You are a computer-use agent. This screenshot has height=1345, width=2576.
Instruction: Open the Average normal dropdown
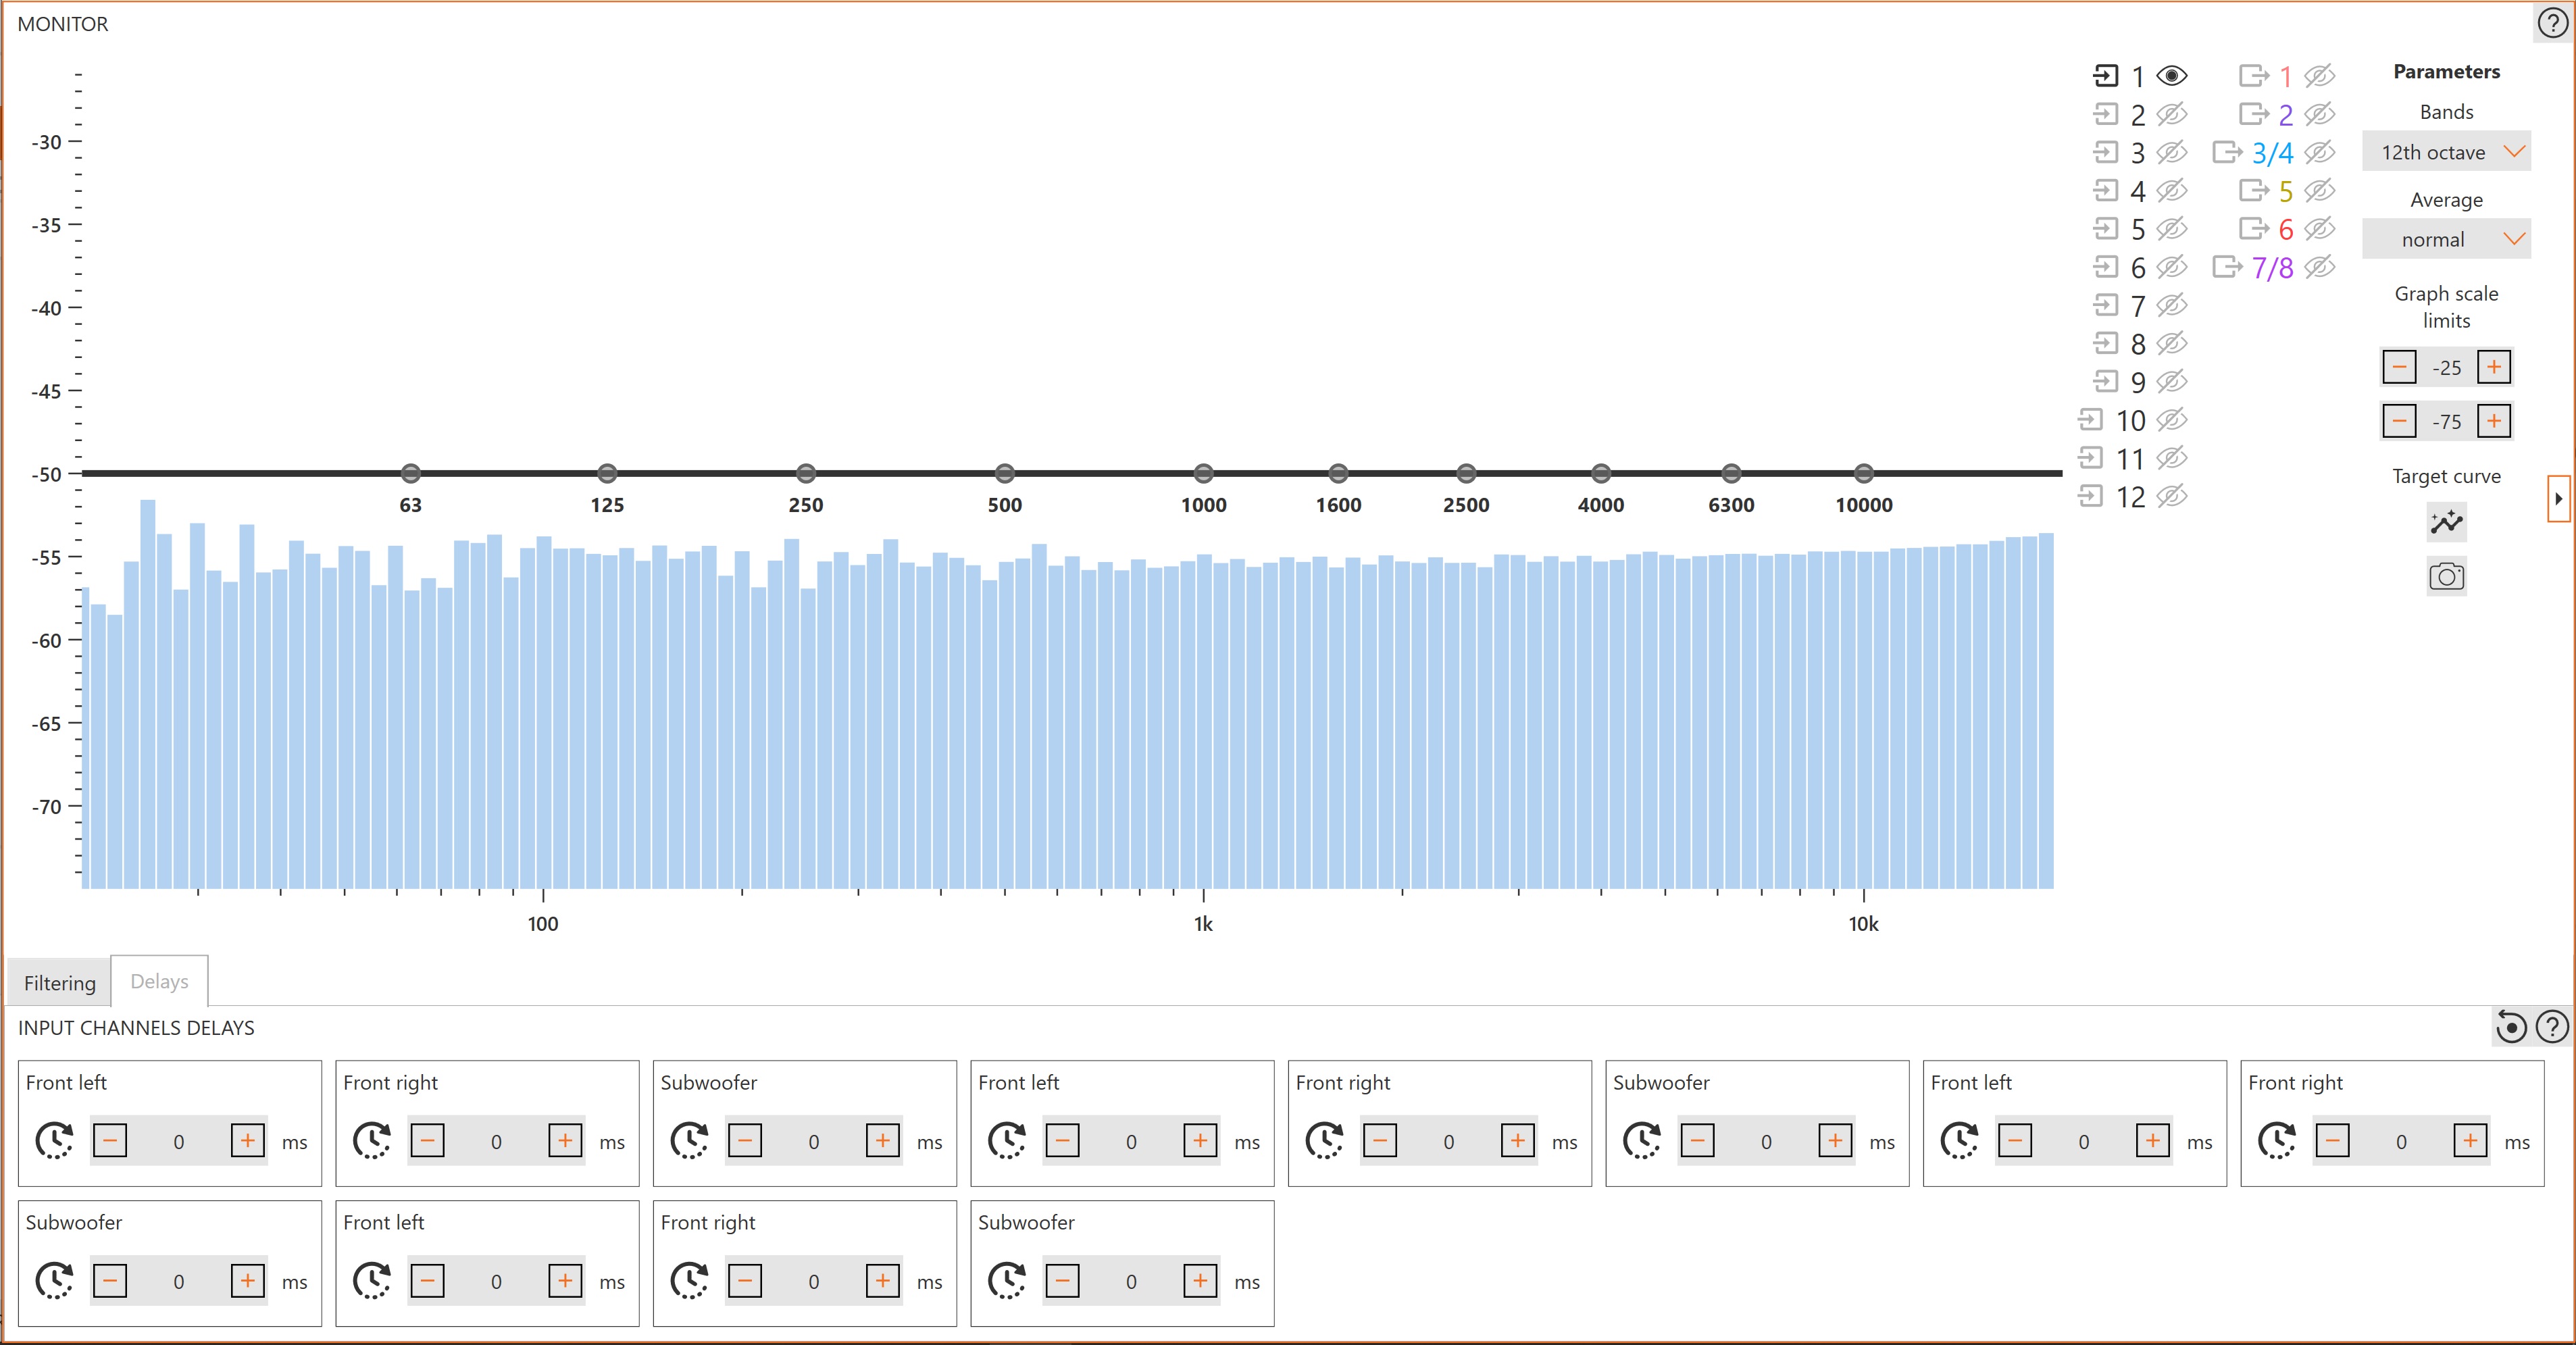pyautogui.click(x=2446, y=240)
